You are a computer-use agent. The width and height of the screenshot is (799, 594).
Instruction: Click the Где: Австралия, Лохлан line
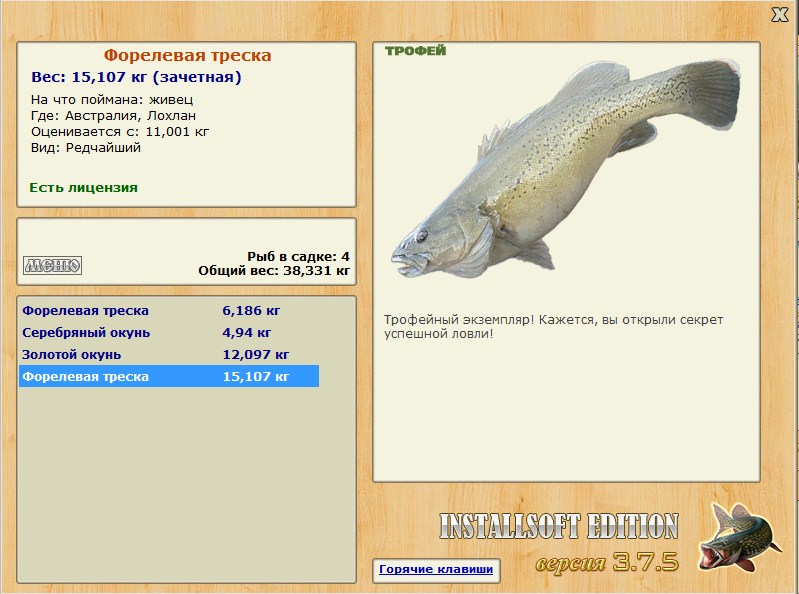(113, 116)
